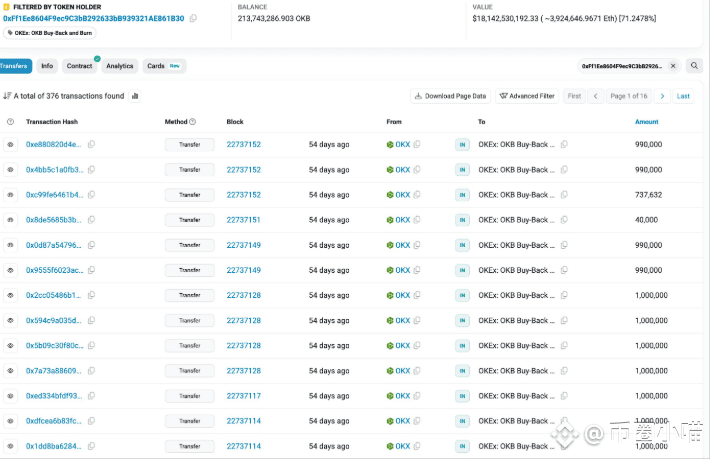Click Download Page Data button
The width and height of the screenshot is (712, 460).
[x=450, y=96]
